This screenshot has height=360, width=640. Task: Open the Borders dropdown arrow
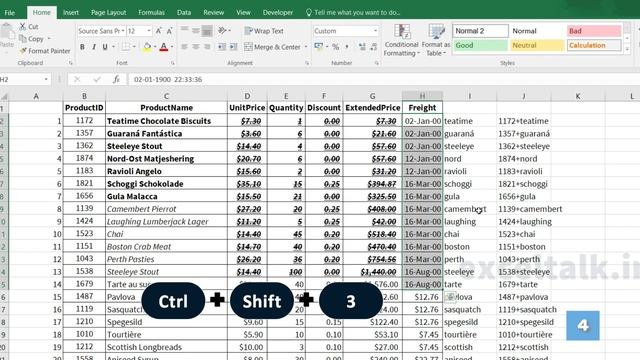134,47
